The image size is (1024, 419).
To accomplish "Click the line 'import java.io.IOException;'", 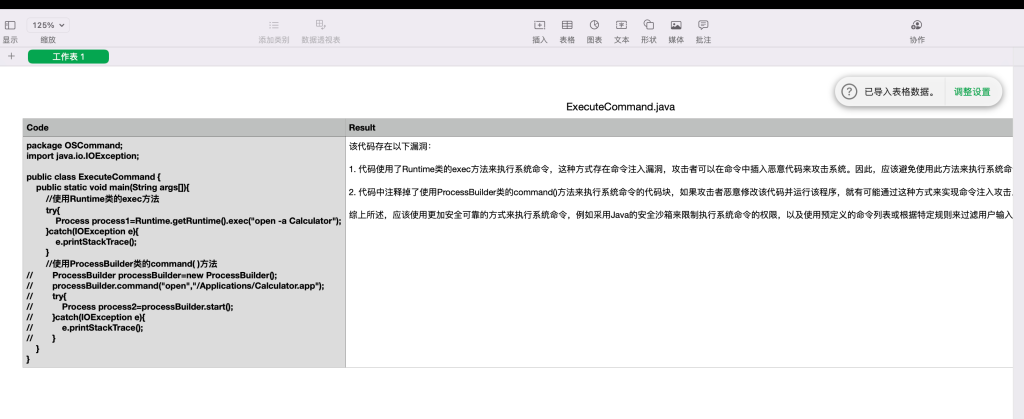I will tap(83, 156).
